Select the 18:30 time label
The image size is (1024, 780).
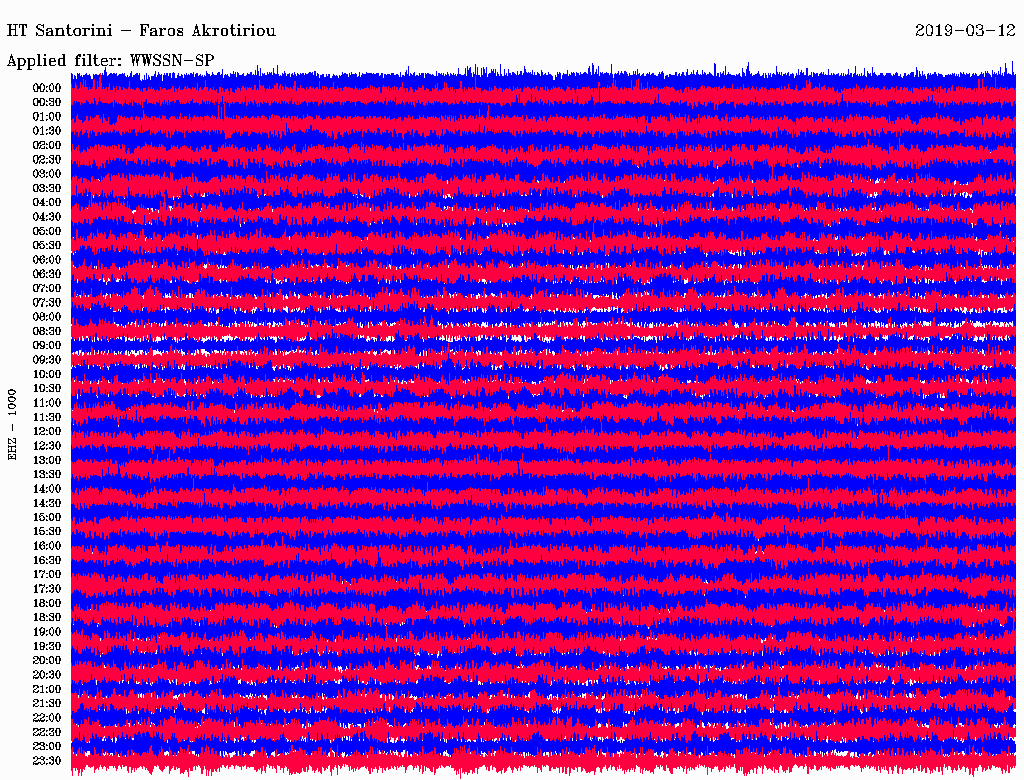pos(47,618)
